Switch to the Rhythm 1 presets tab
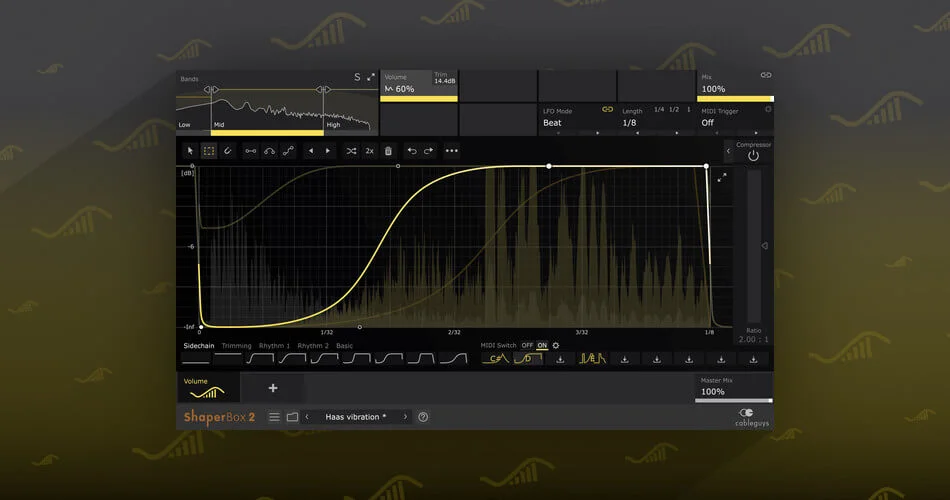The height and width of the screenshot is (500, 950). 274,346
